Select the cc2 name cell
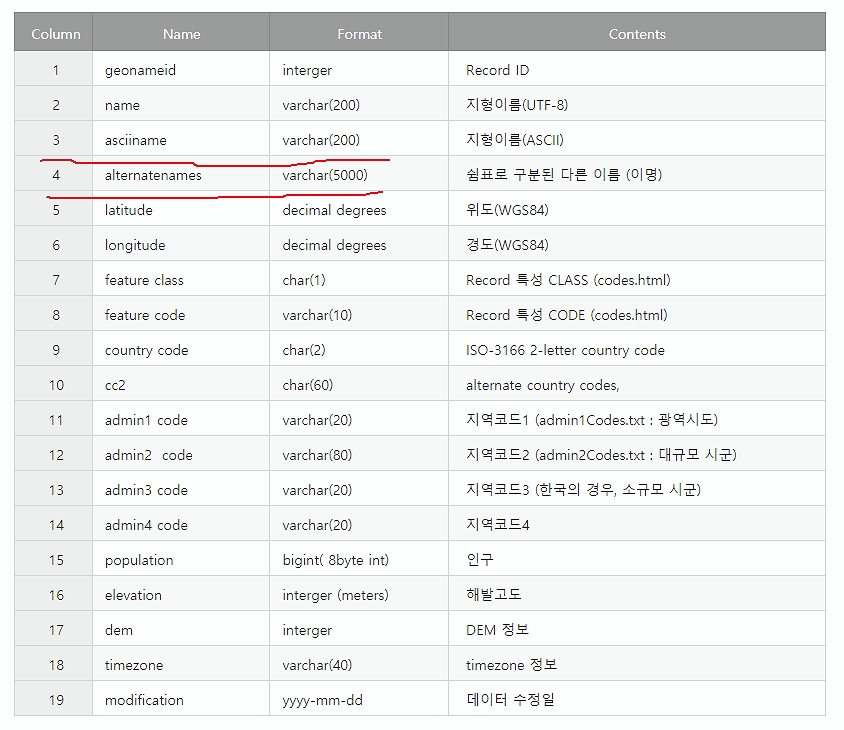This screenshot has height=730, width=844. tap(117, 385)
